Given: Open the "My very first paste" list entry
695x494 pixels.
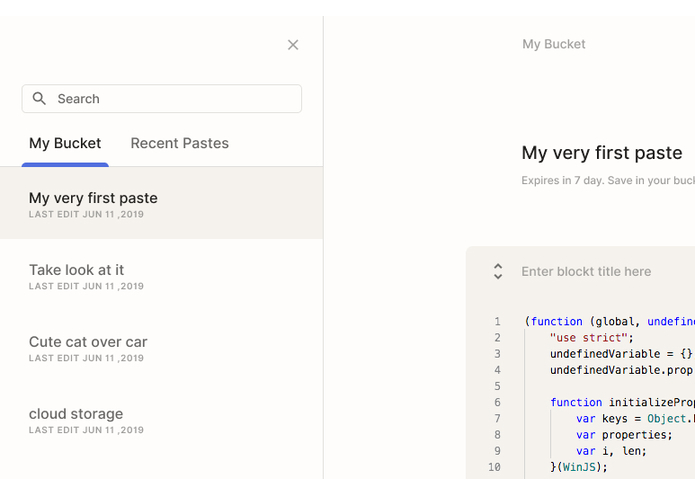Looking at the screenshot, I should coord(161,203).
